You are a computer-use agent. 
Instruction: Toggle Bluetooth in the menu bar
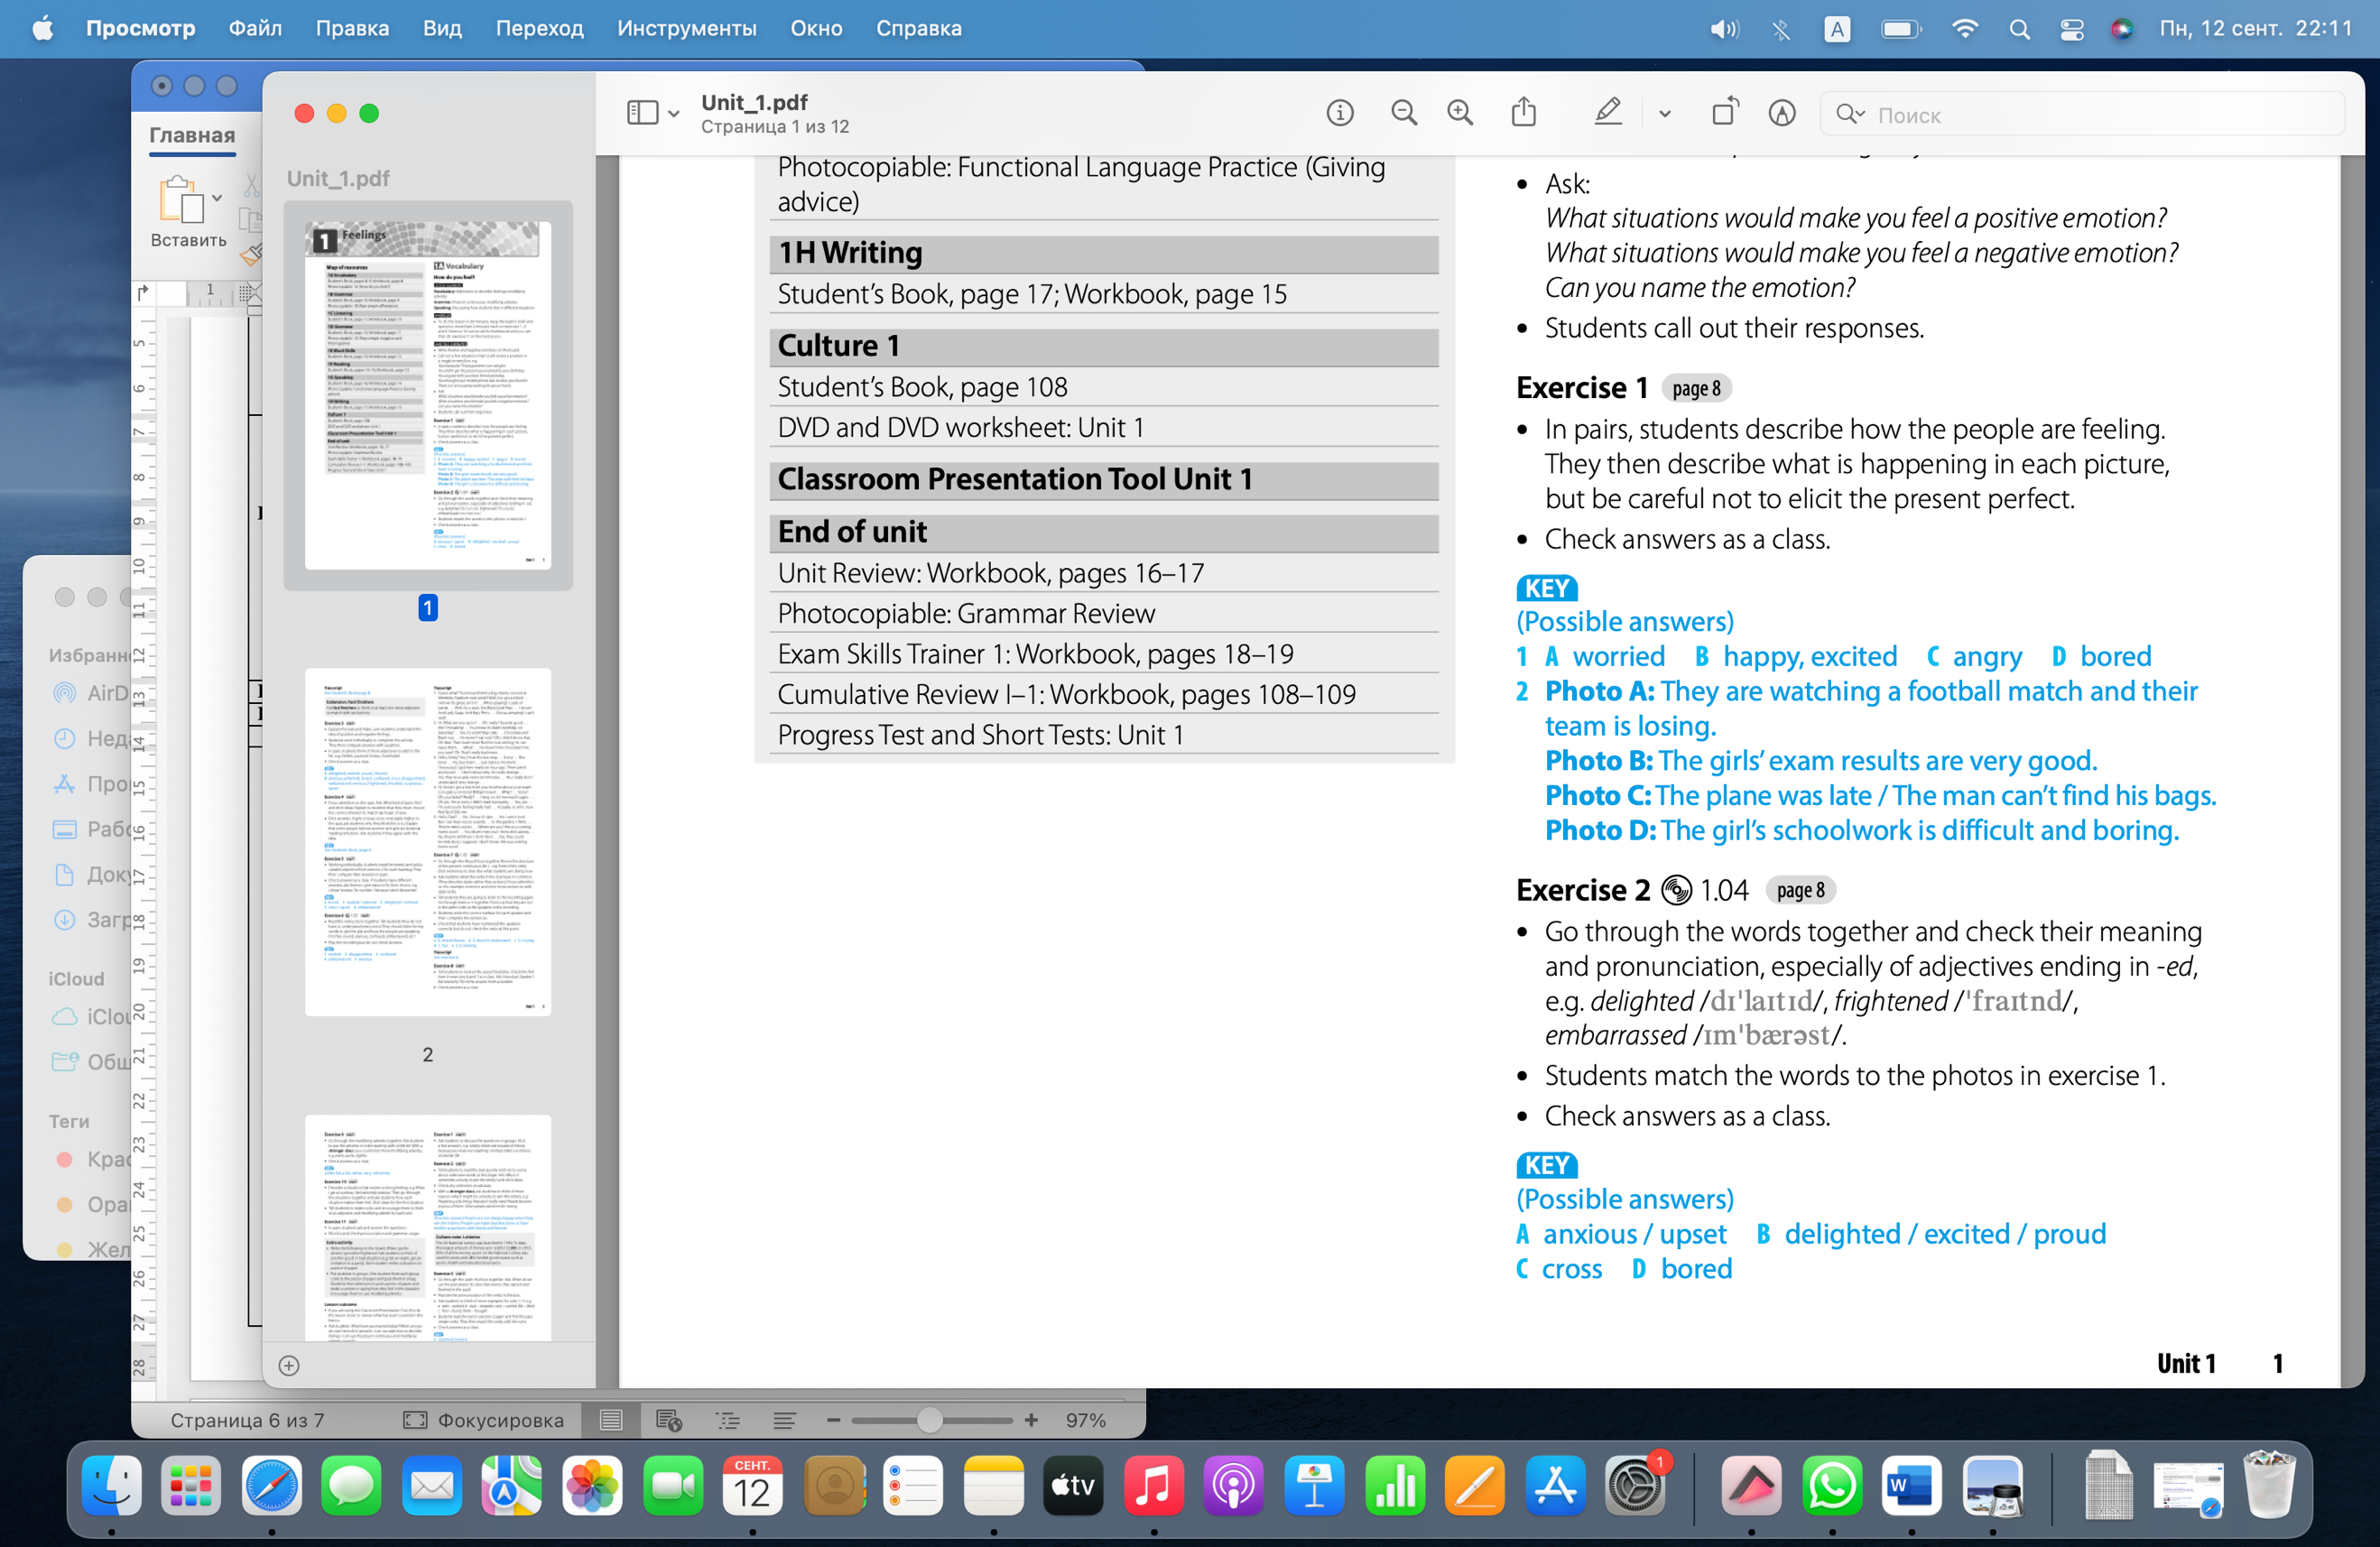pos(1780,29)
